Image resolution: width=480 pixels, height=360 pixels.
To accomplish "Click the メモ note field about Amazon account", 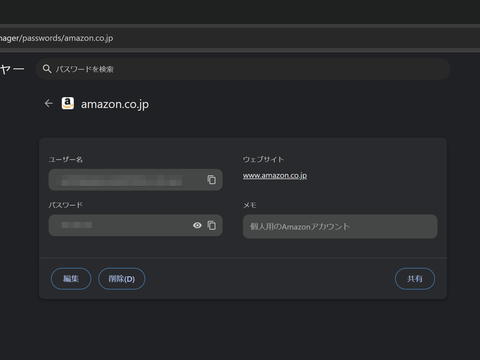I will click(x=340, y=226).
